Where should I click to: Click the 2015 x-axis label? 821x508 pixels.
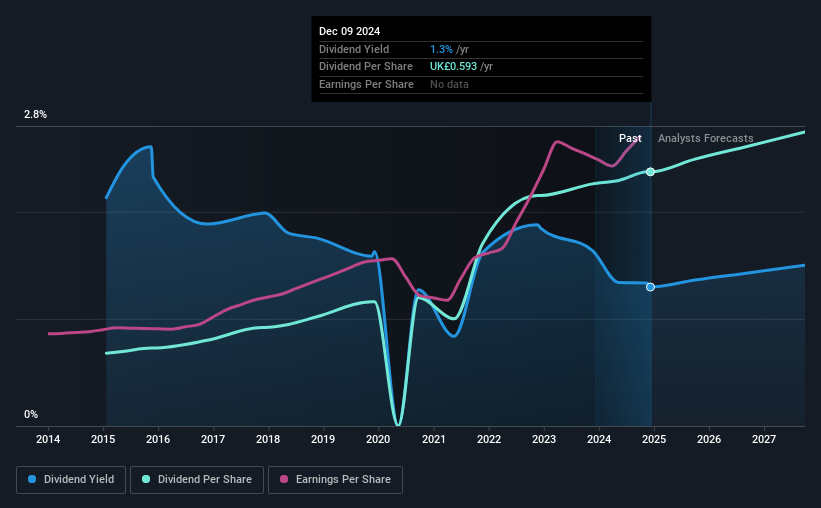[x=103, y=439]
